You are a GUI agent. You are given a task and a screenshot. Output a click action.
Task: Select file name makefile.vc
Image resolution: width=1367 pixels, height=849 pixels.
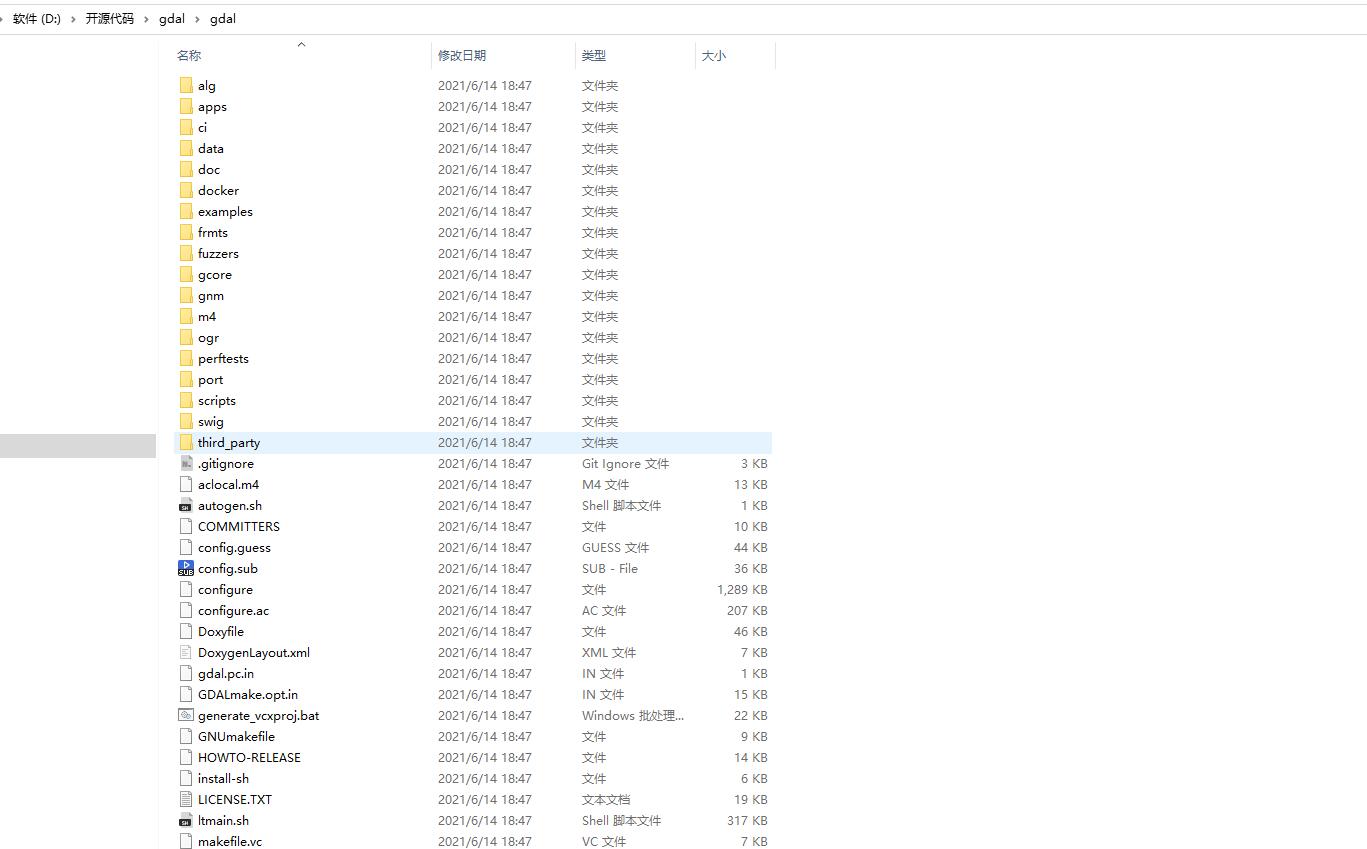(230, 841)
